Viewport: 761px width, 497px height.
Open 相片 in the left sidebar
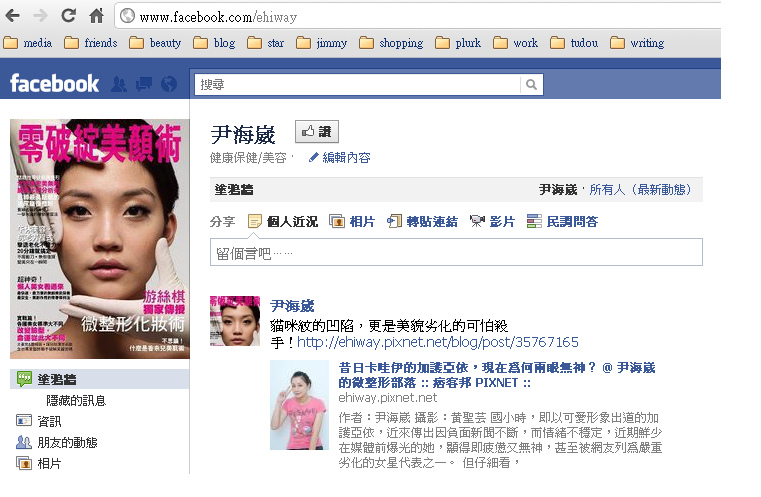tap(39, 464)
